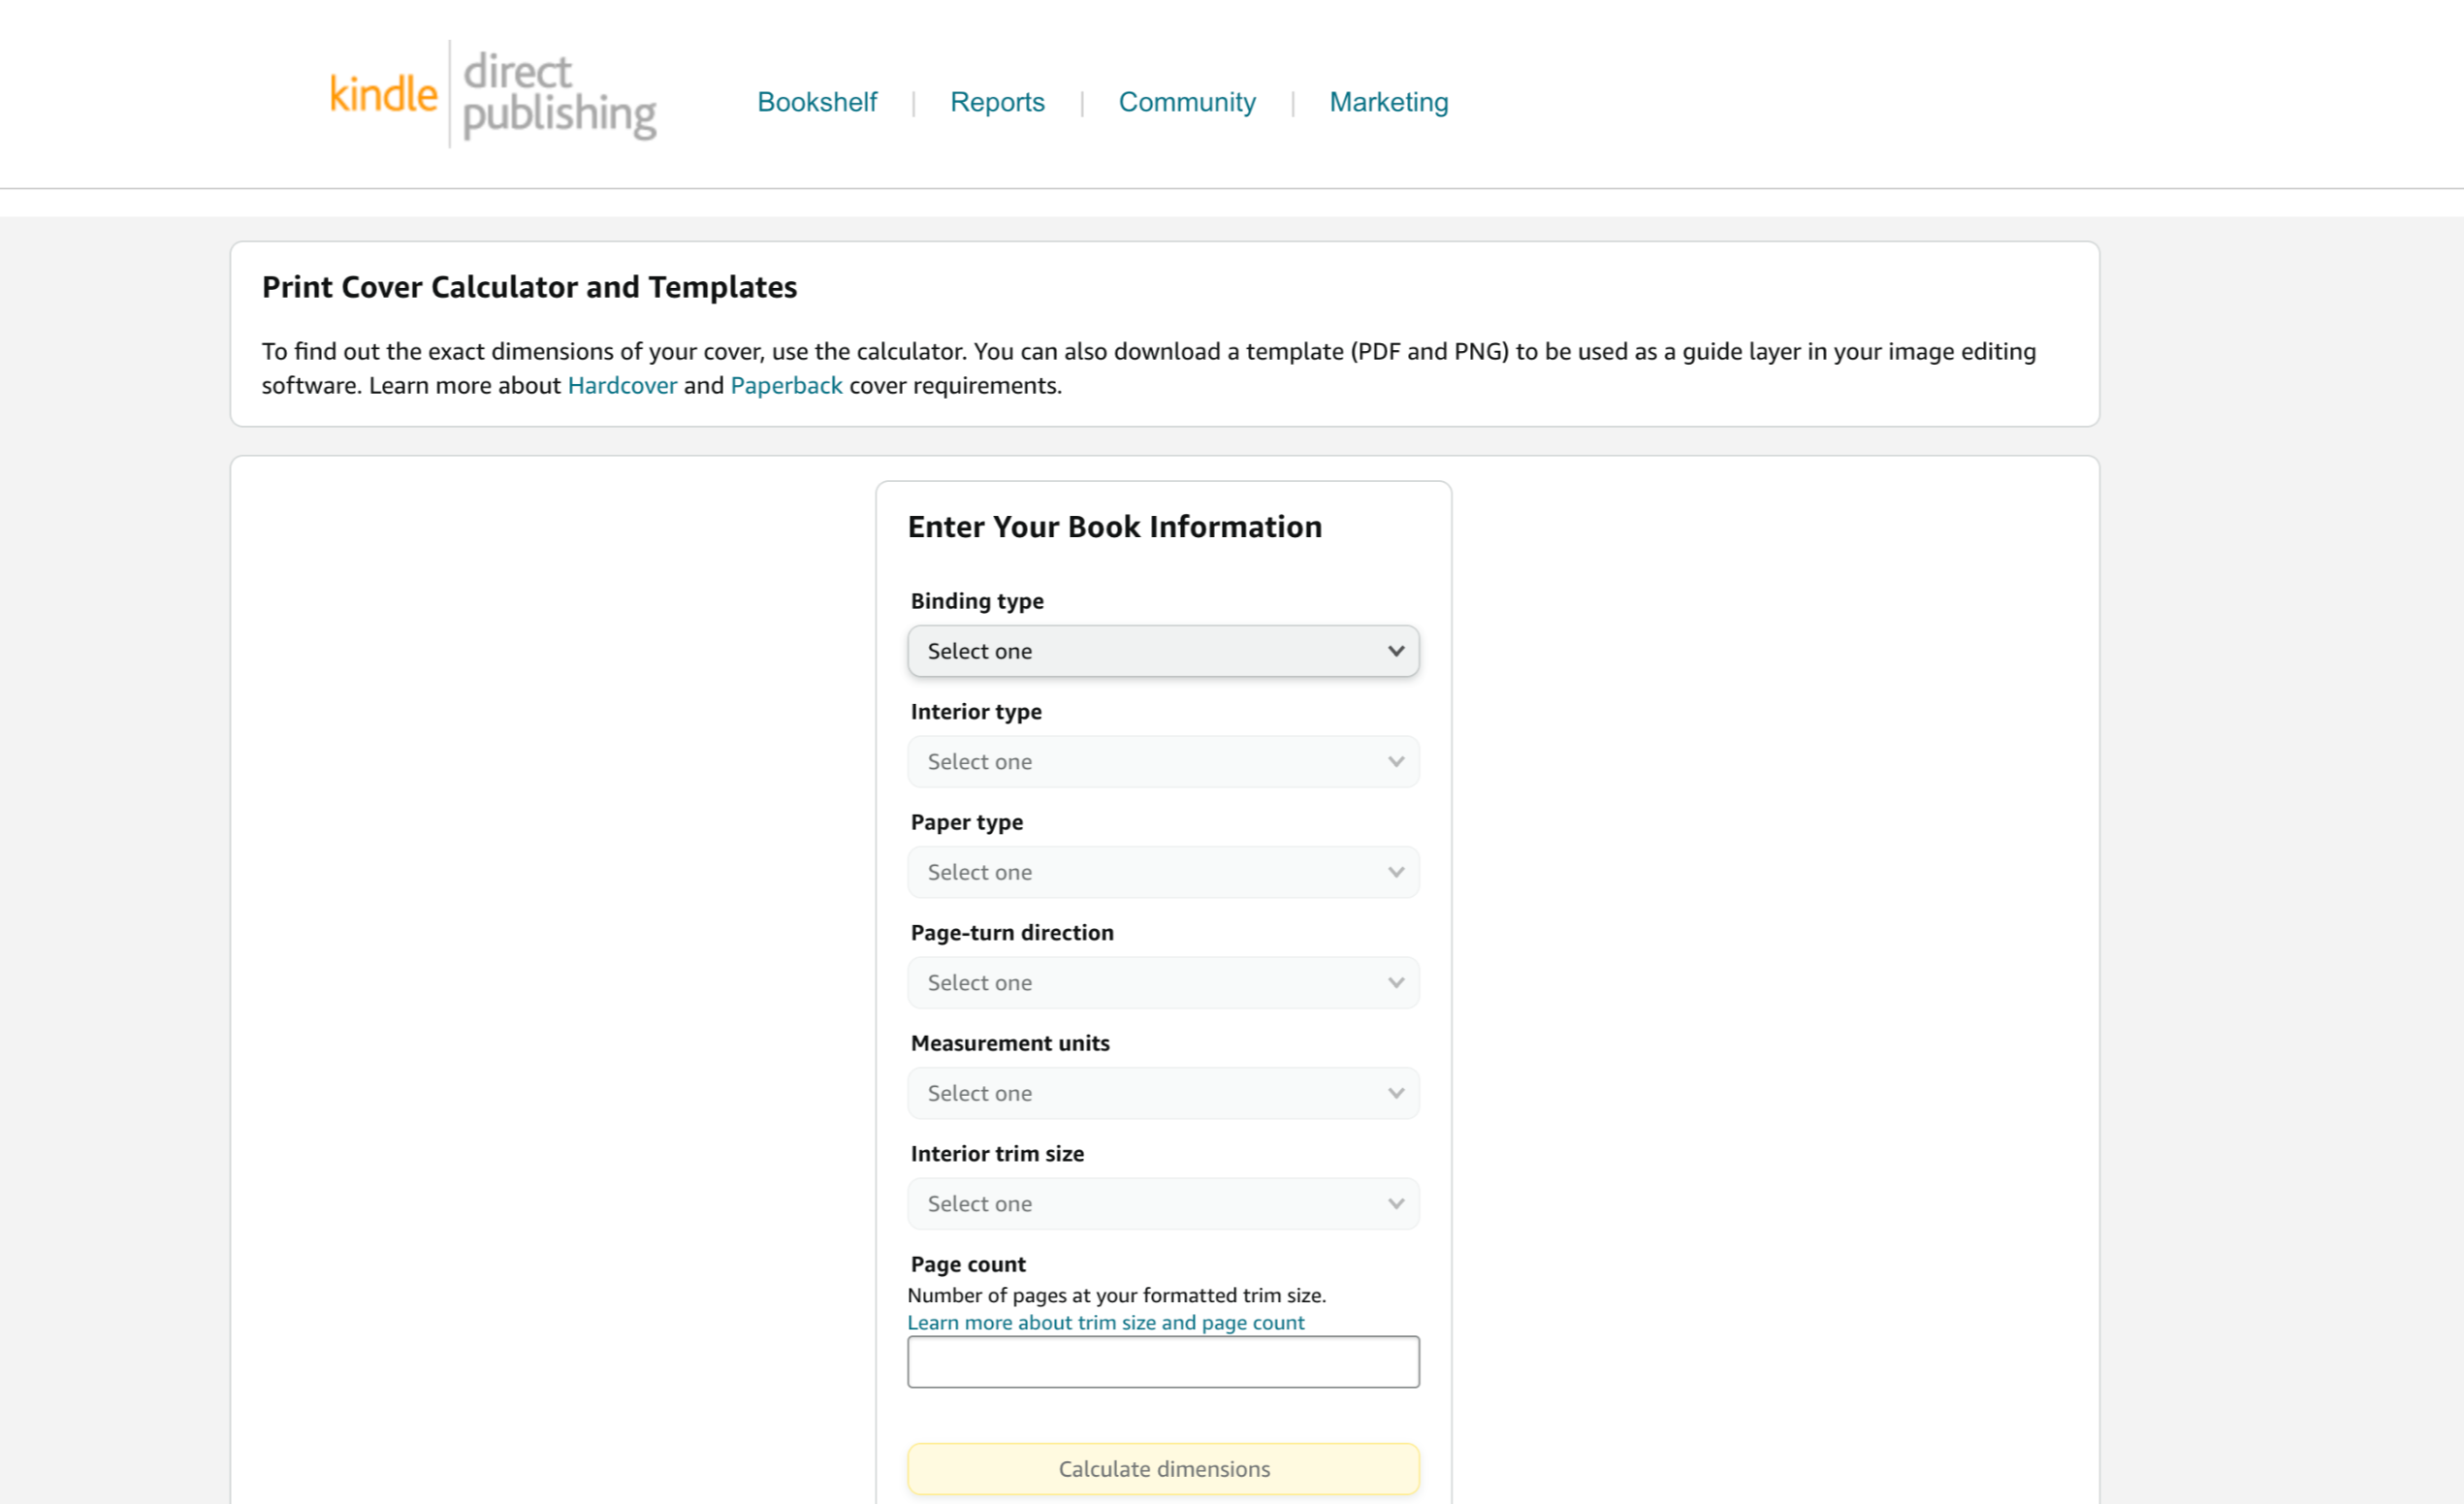
Task: Open the Measurement units dropdown
Action: tap(1162, 1093)
